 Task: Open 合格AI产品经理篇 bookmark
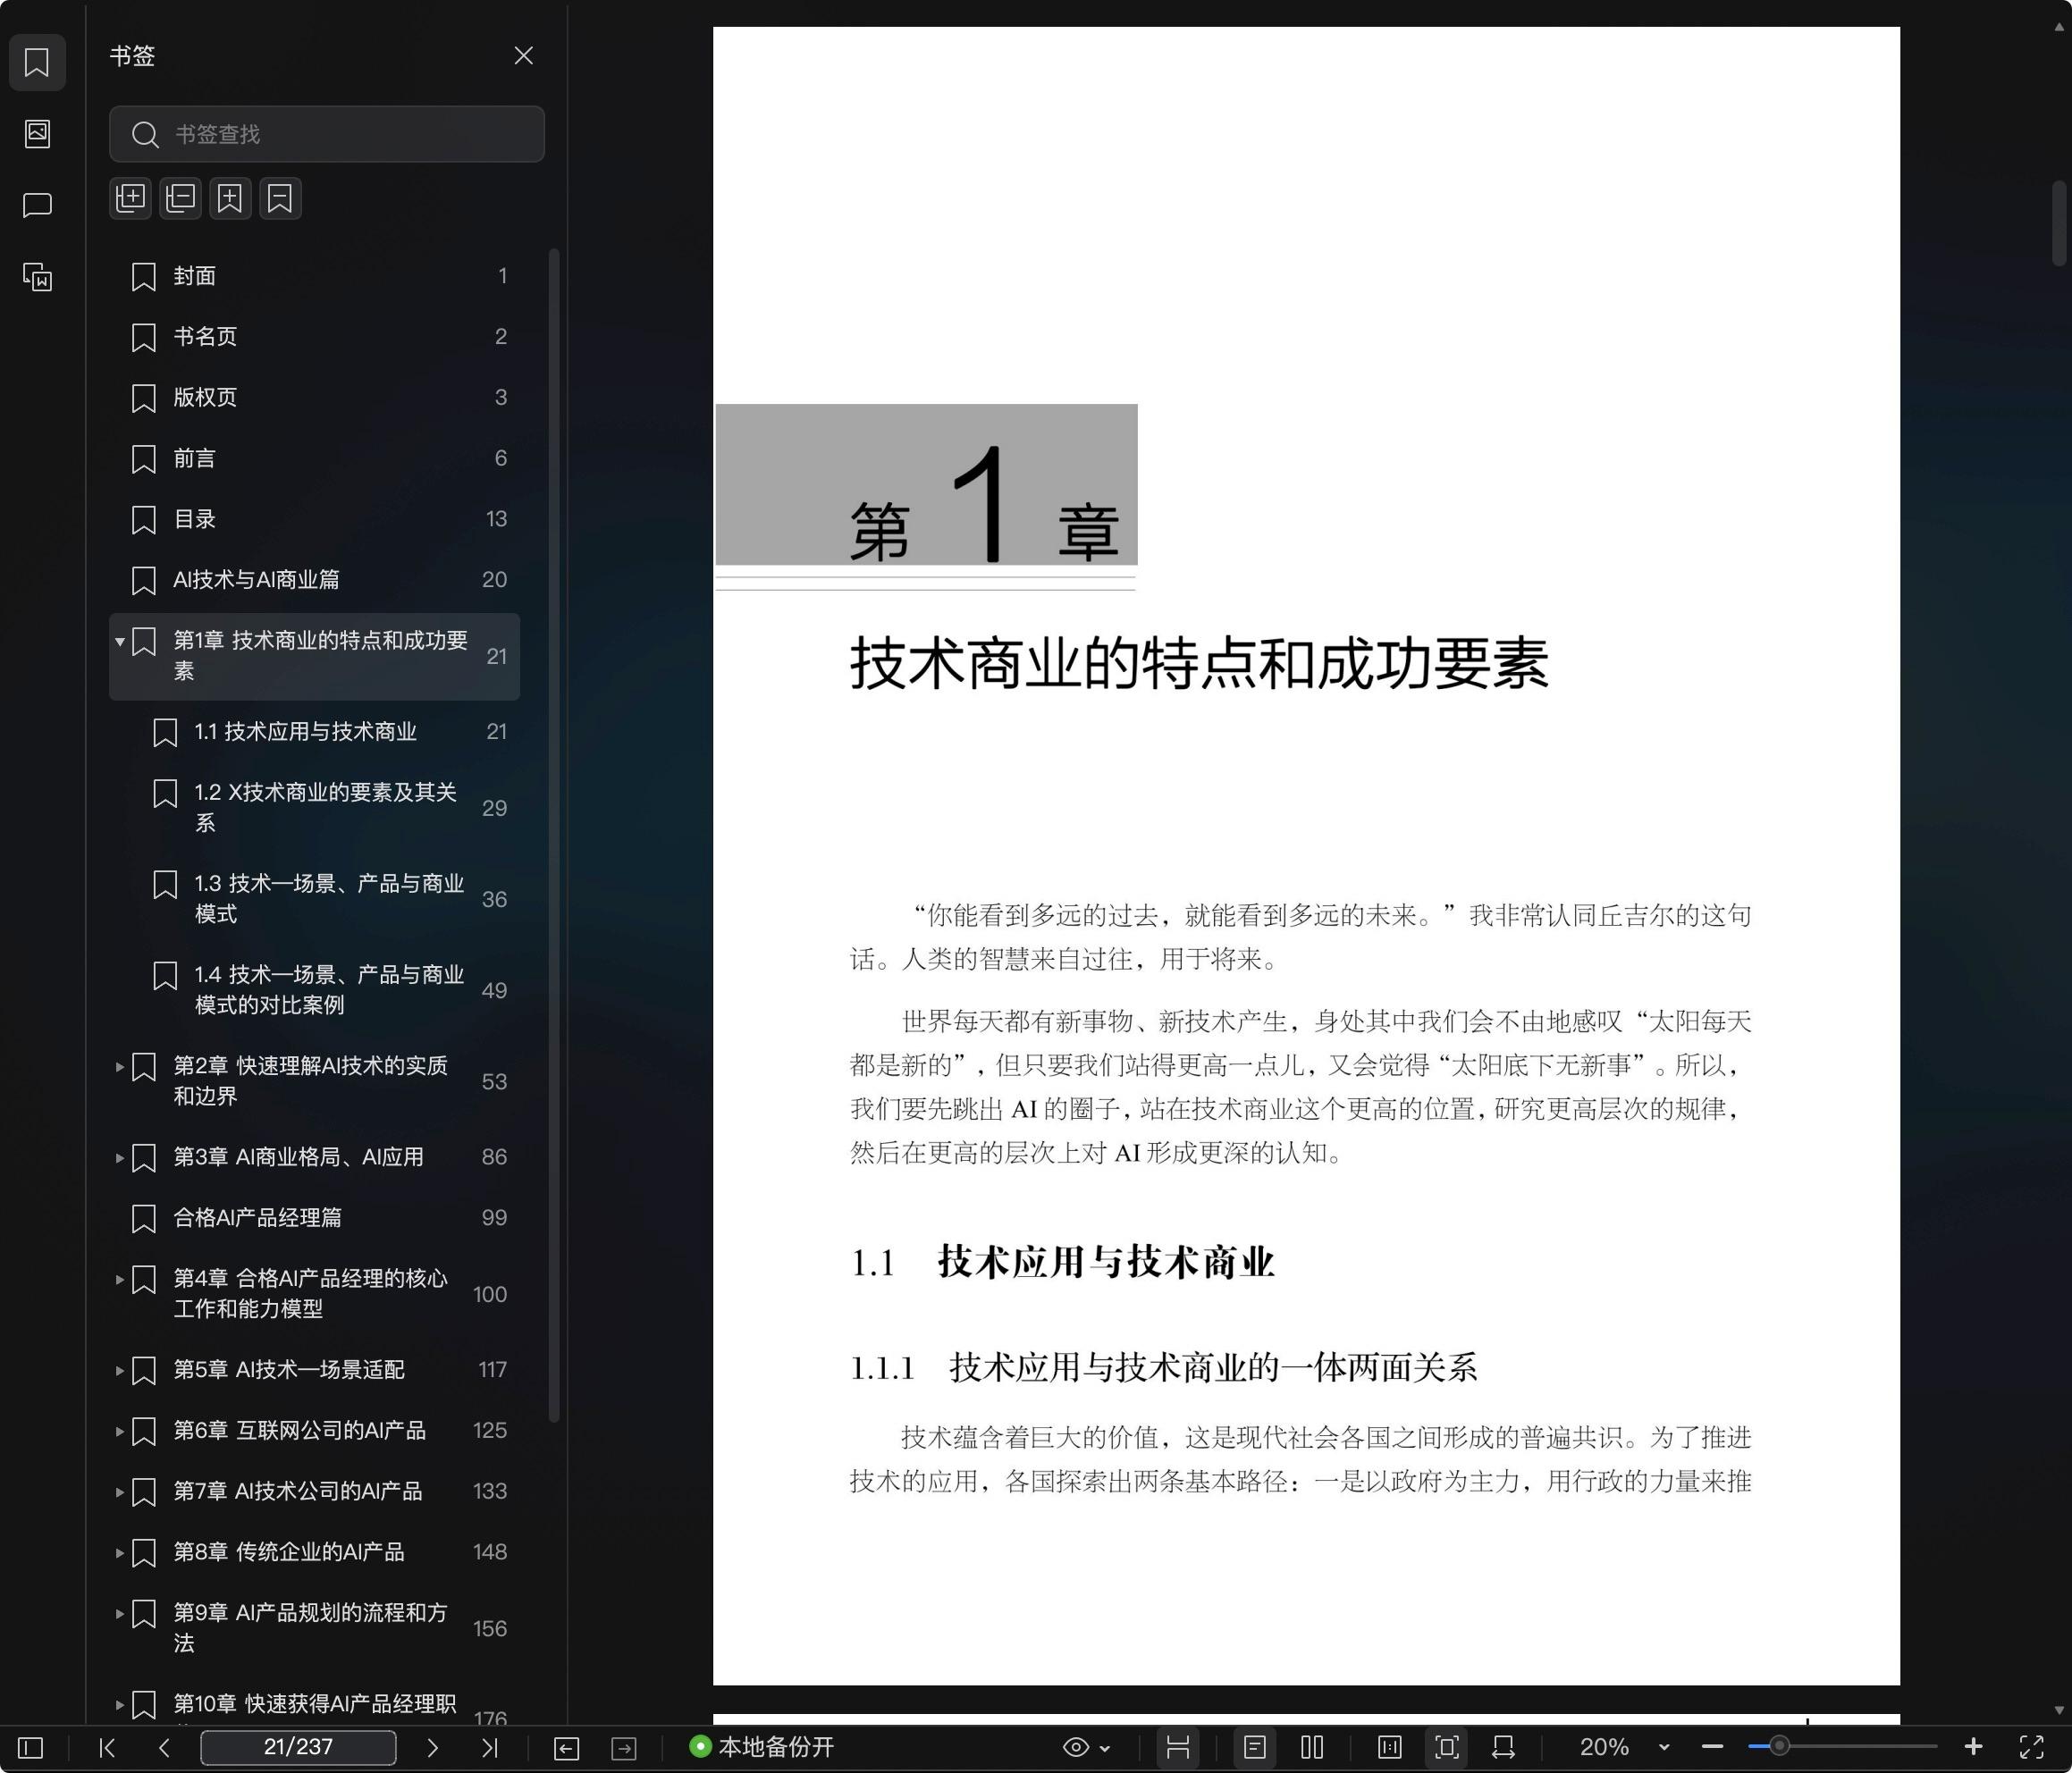click(314, 1218)
